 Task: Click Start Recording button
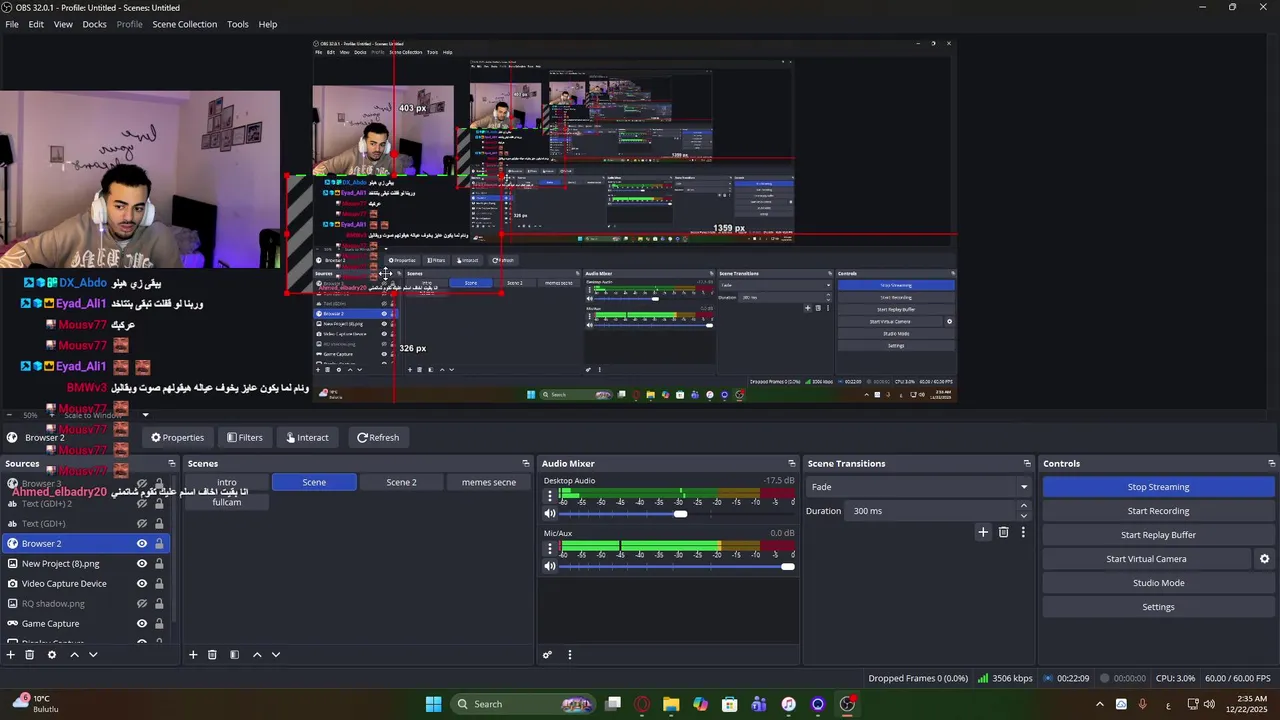click(x=1158, y=511)
